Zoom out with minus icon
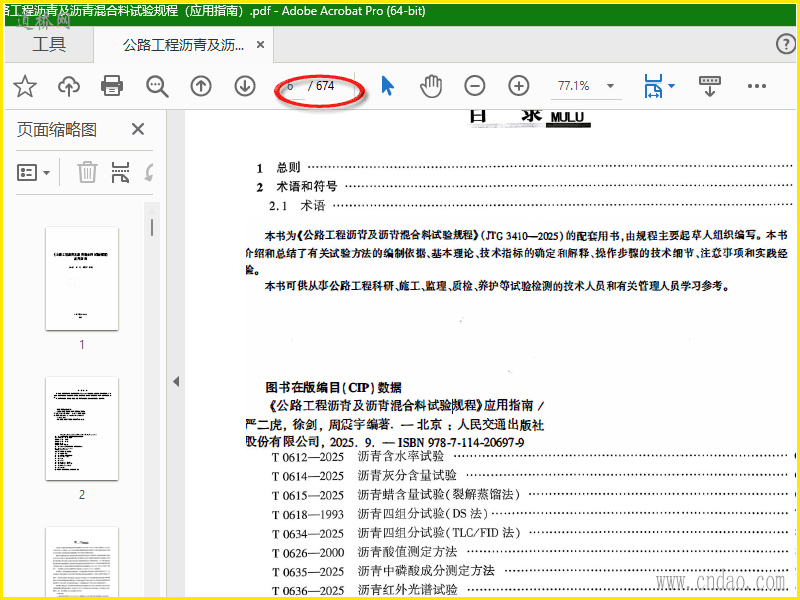The image size is (800, 600). click(474, 86)
